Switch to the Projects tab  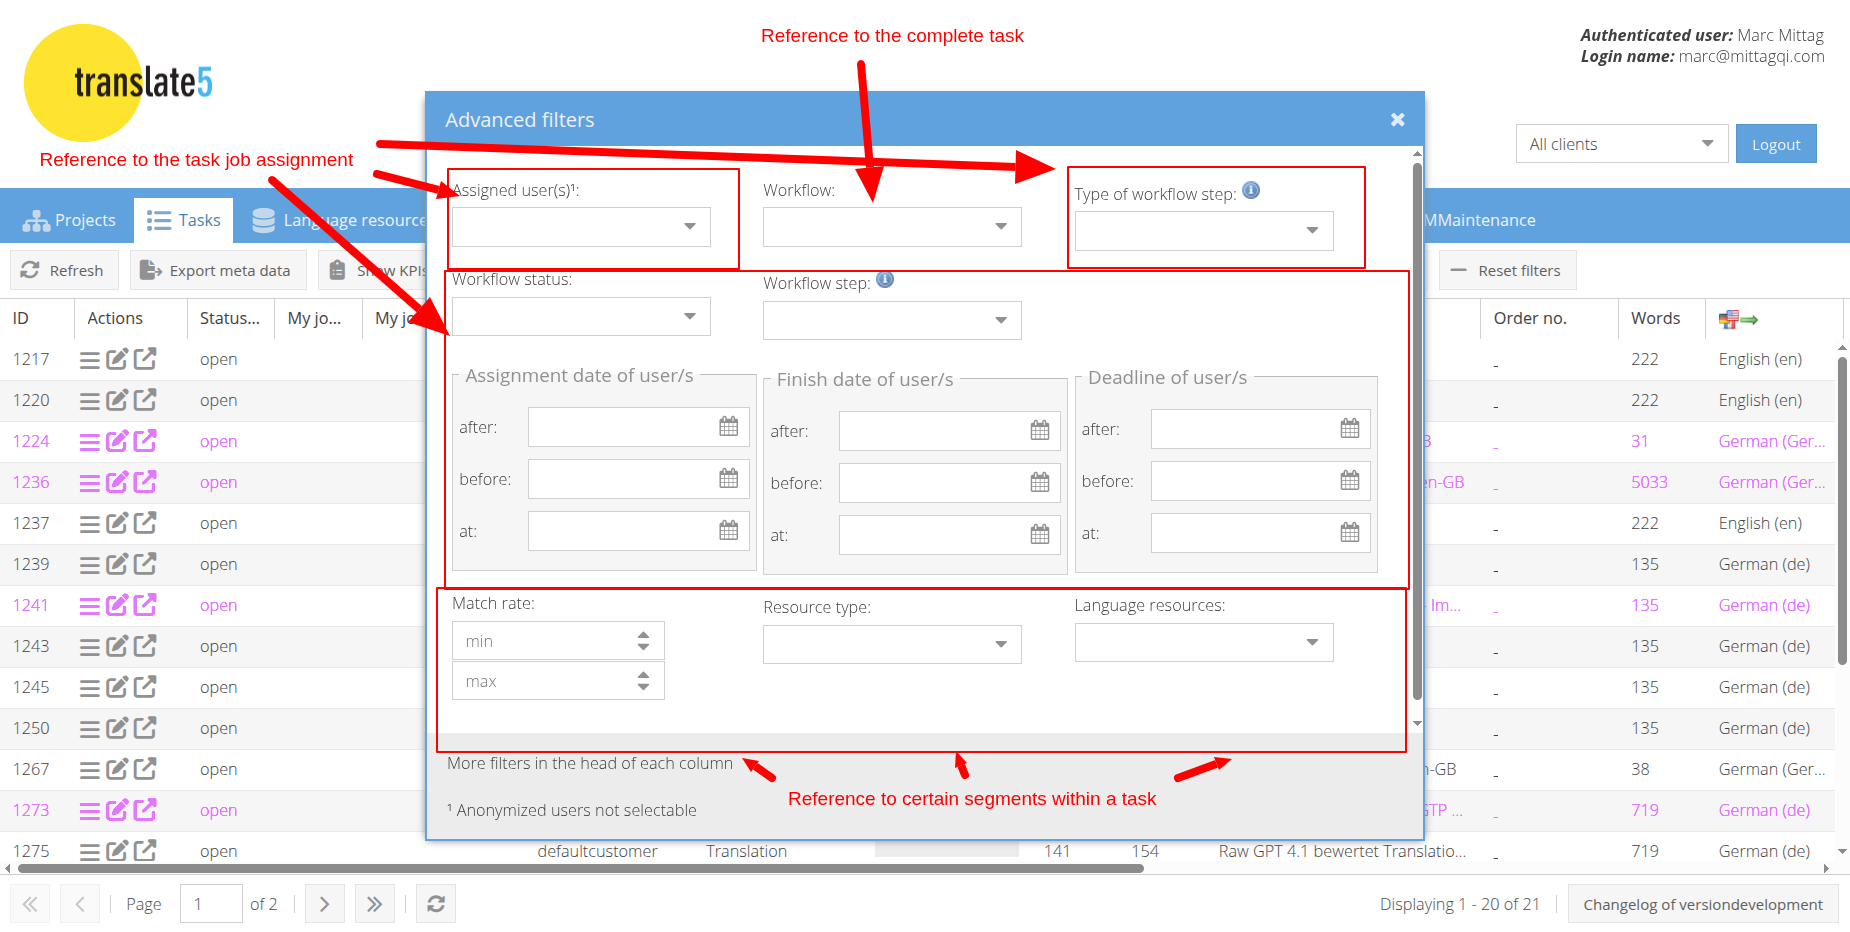[69, 220]
